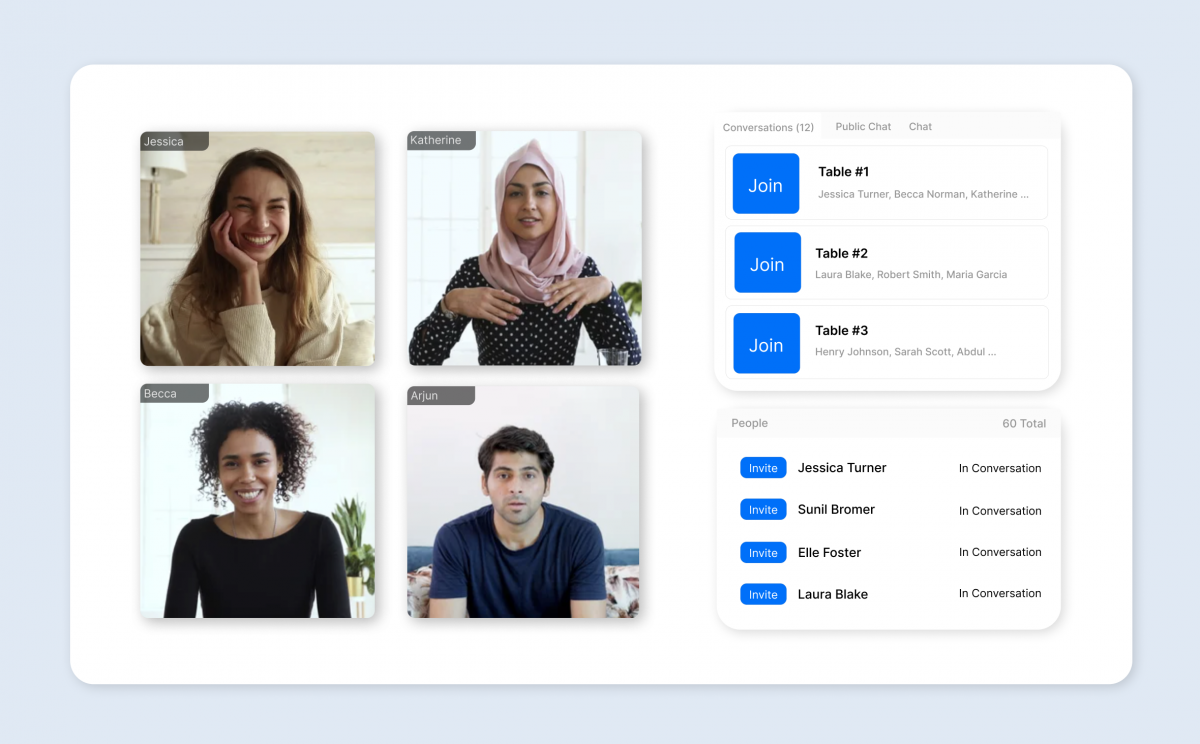Select Jessica's video tile
The image size is (1200, 744).
[257, 249]
